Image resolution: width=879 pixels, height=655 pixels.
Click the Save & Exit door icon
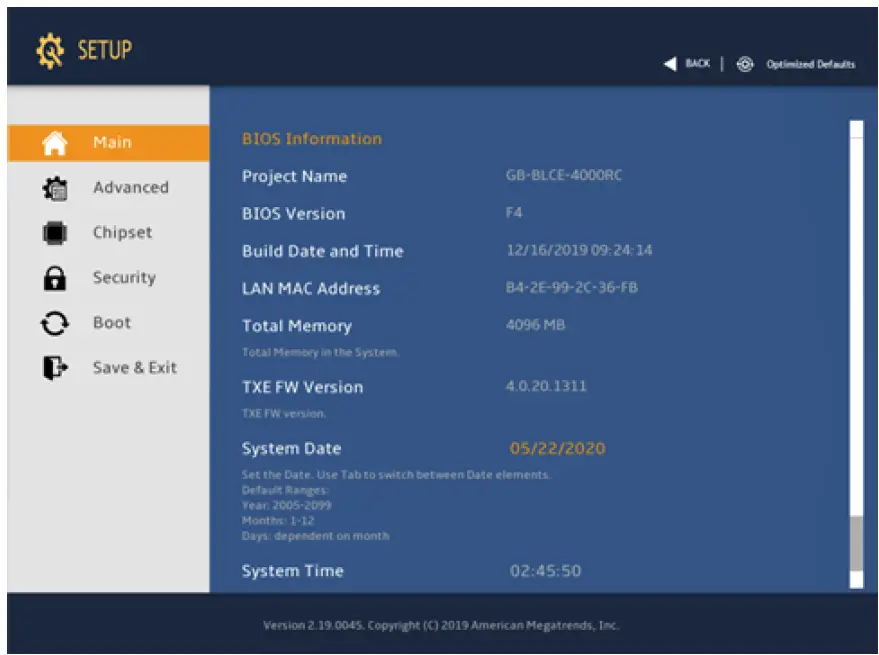pyautogui.click(x=55, y=368)
